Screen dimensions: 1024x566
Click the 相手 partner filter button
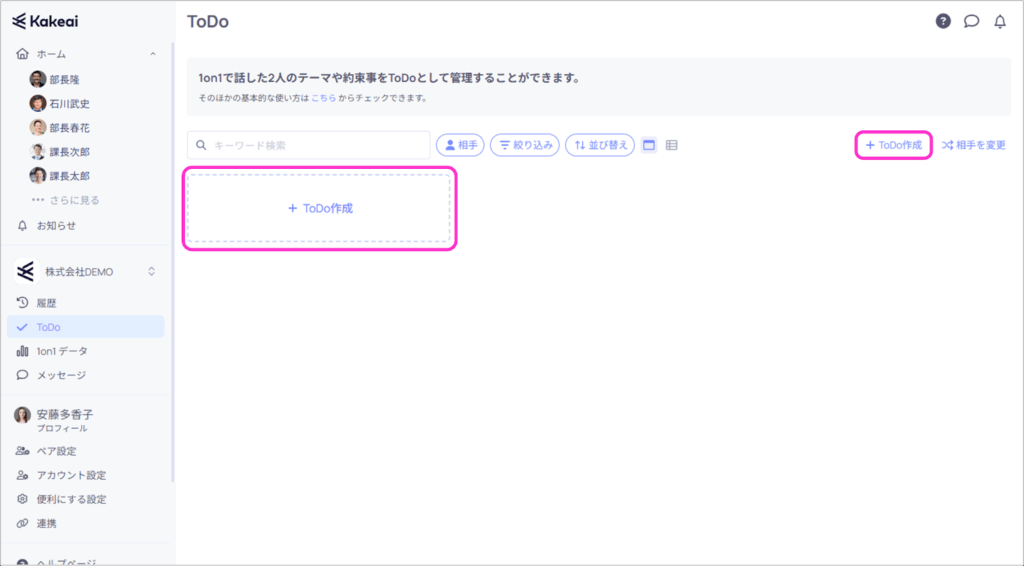coord(461,145)
